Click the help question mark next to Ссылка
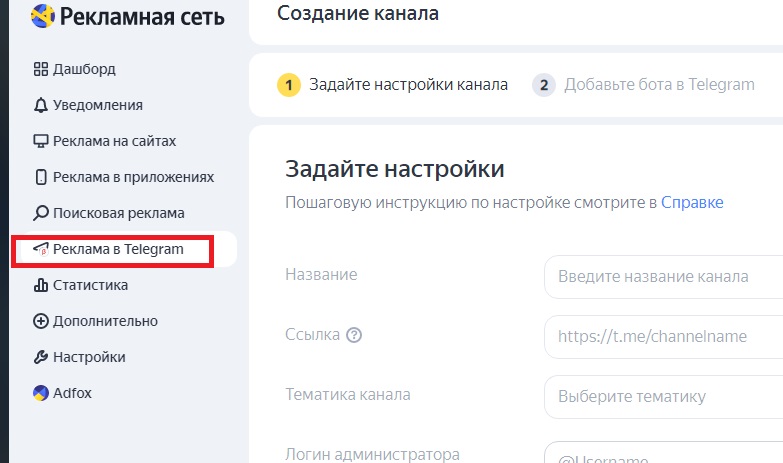The height and width of the screenshot is (463, 783). tap(354, 335)
